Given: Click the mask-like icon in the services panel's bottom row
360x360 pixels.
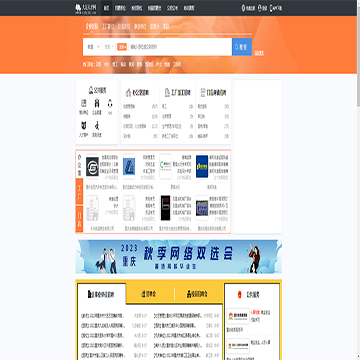Looking at the screenshot, I should [x=83, y=126].
